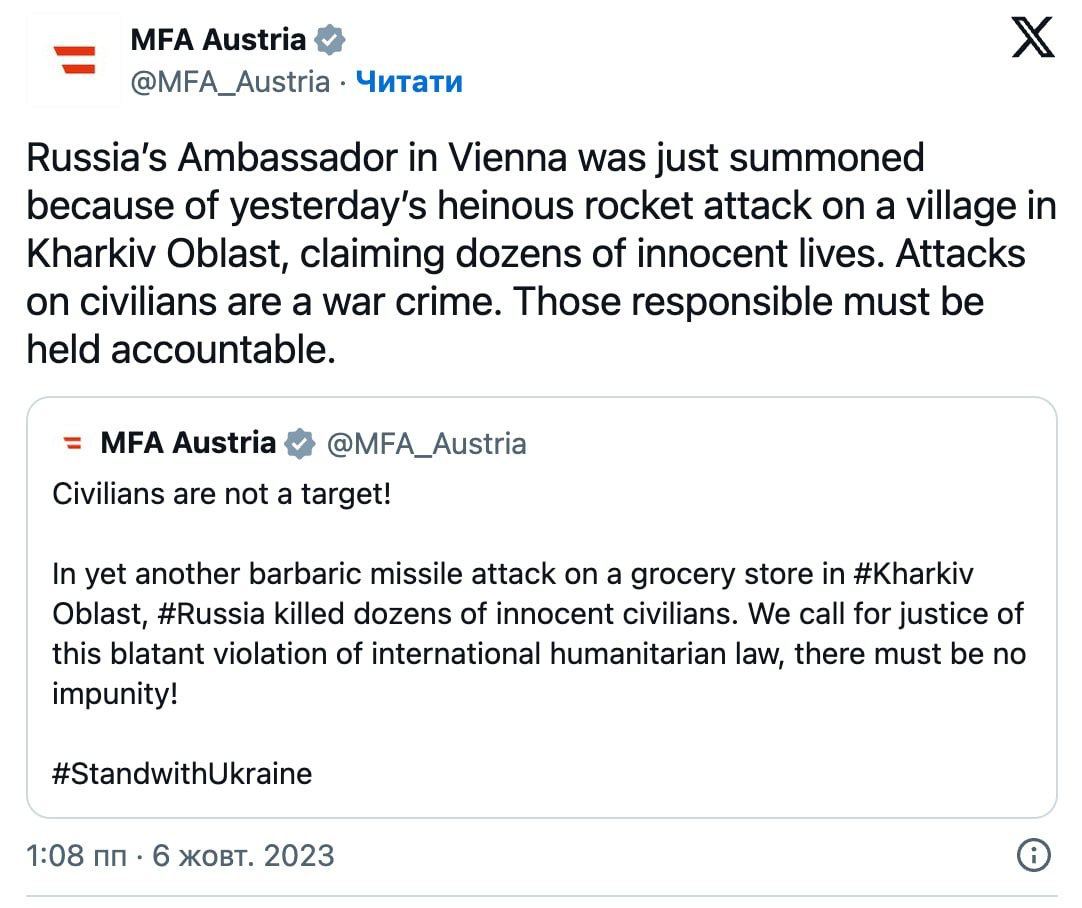Image resolution: width=1082 pixels, height=908 pixels.
Task: Click the word "impunity!" in the quoted tweet
Action: [114, 693]
